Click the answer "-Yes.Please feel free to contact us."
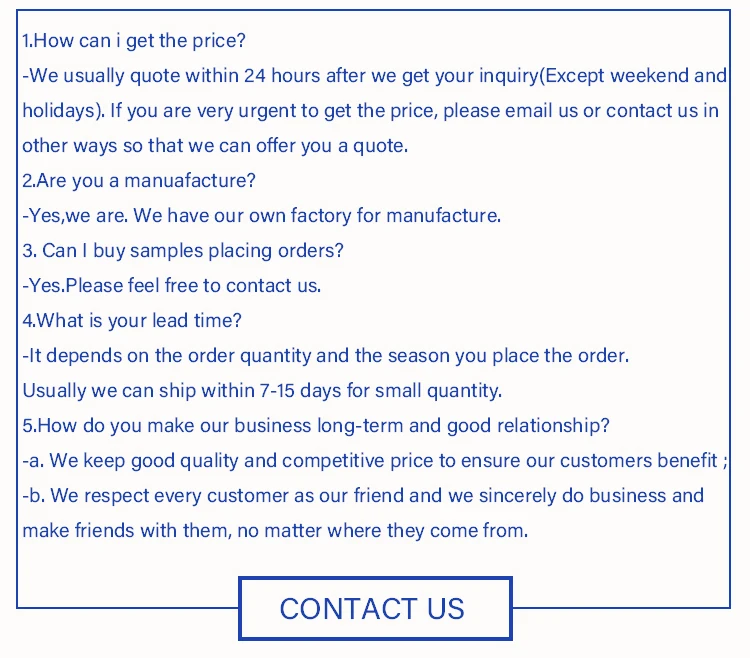 [x=171, y=286]
